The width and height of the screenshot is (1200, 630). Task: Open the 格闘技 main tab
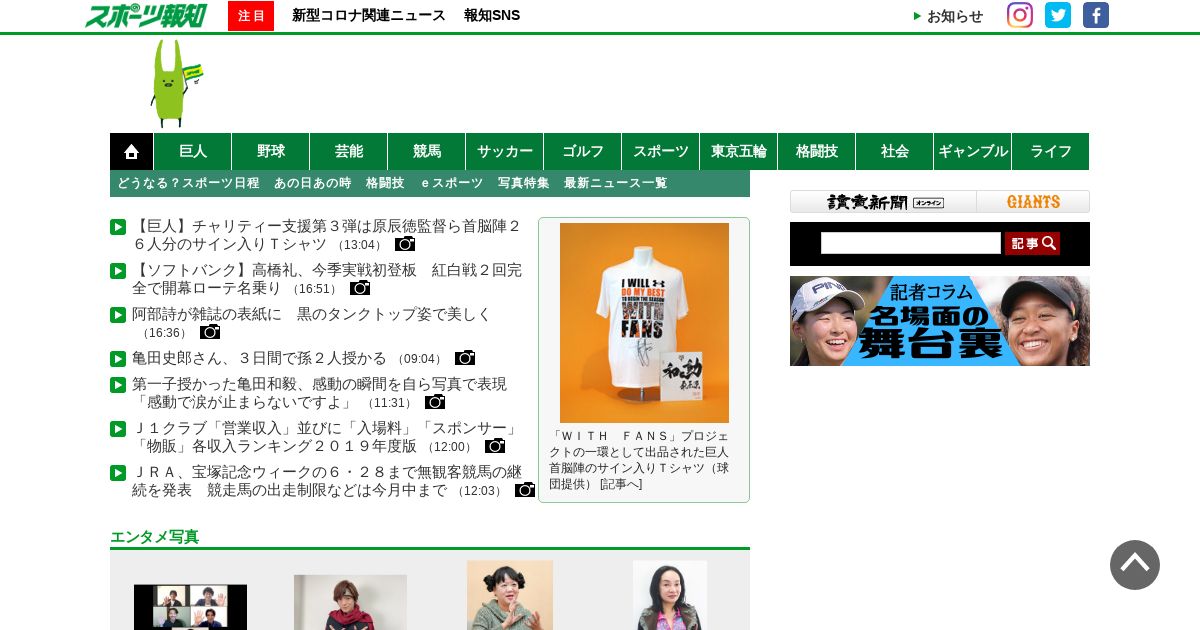click(817, 151)
